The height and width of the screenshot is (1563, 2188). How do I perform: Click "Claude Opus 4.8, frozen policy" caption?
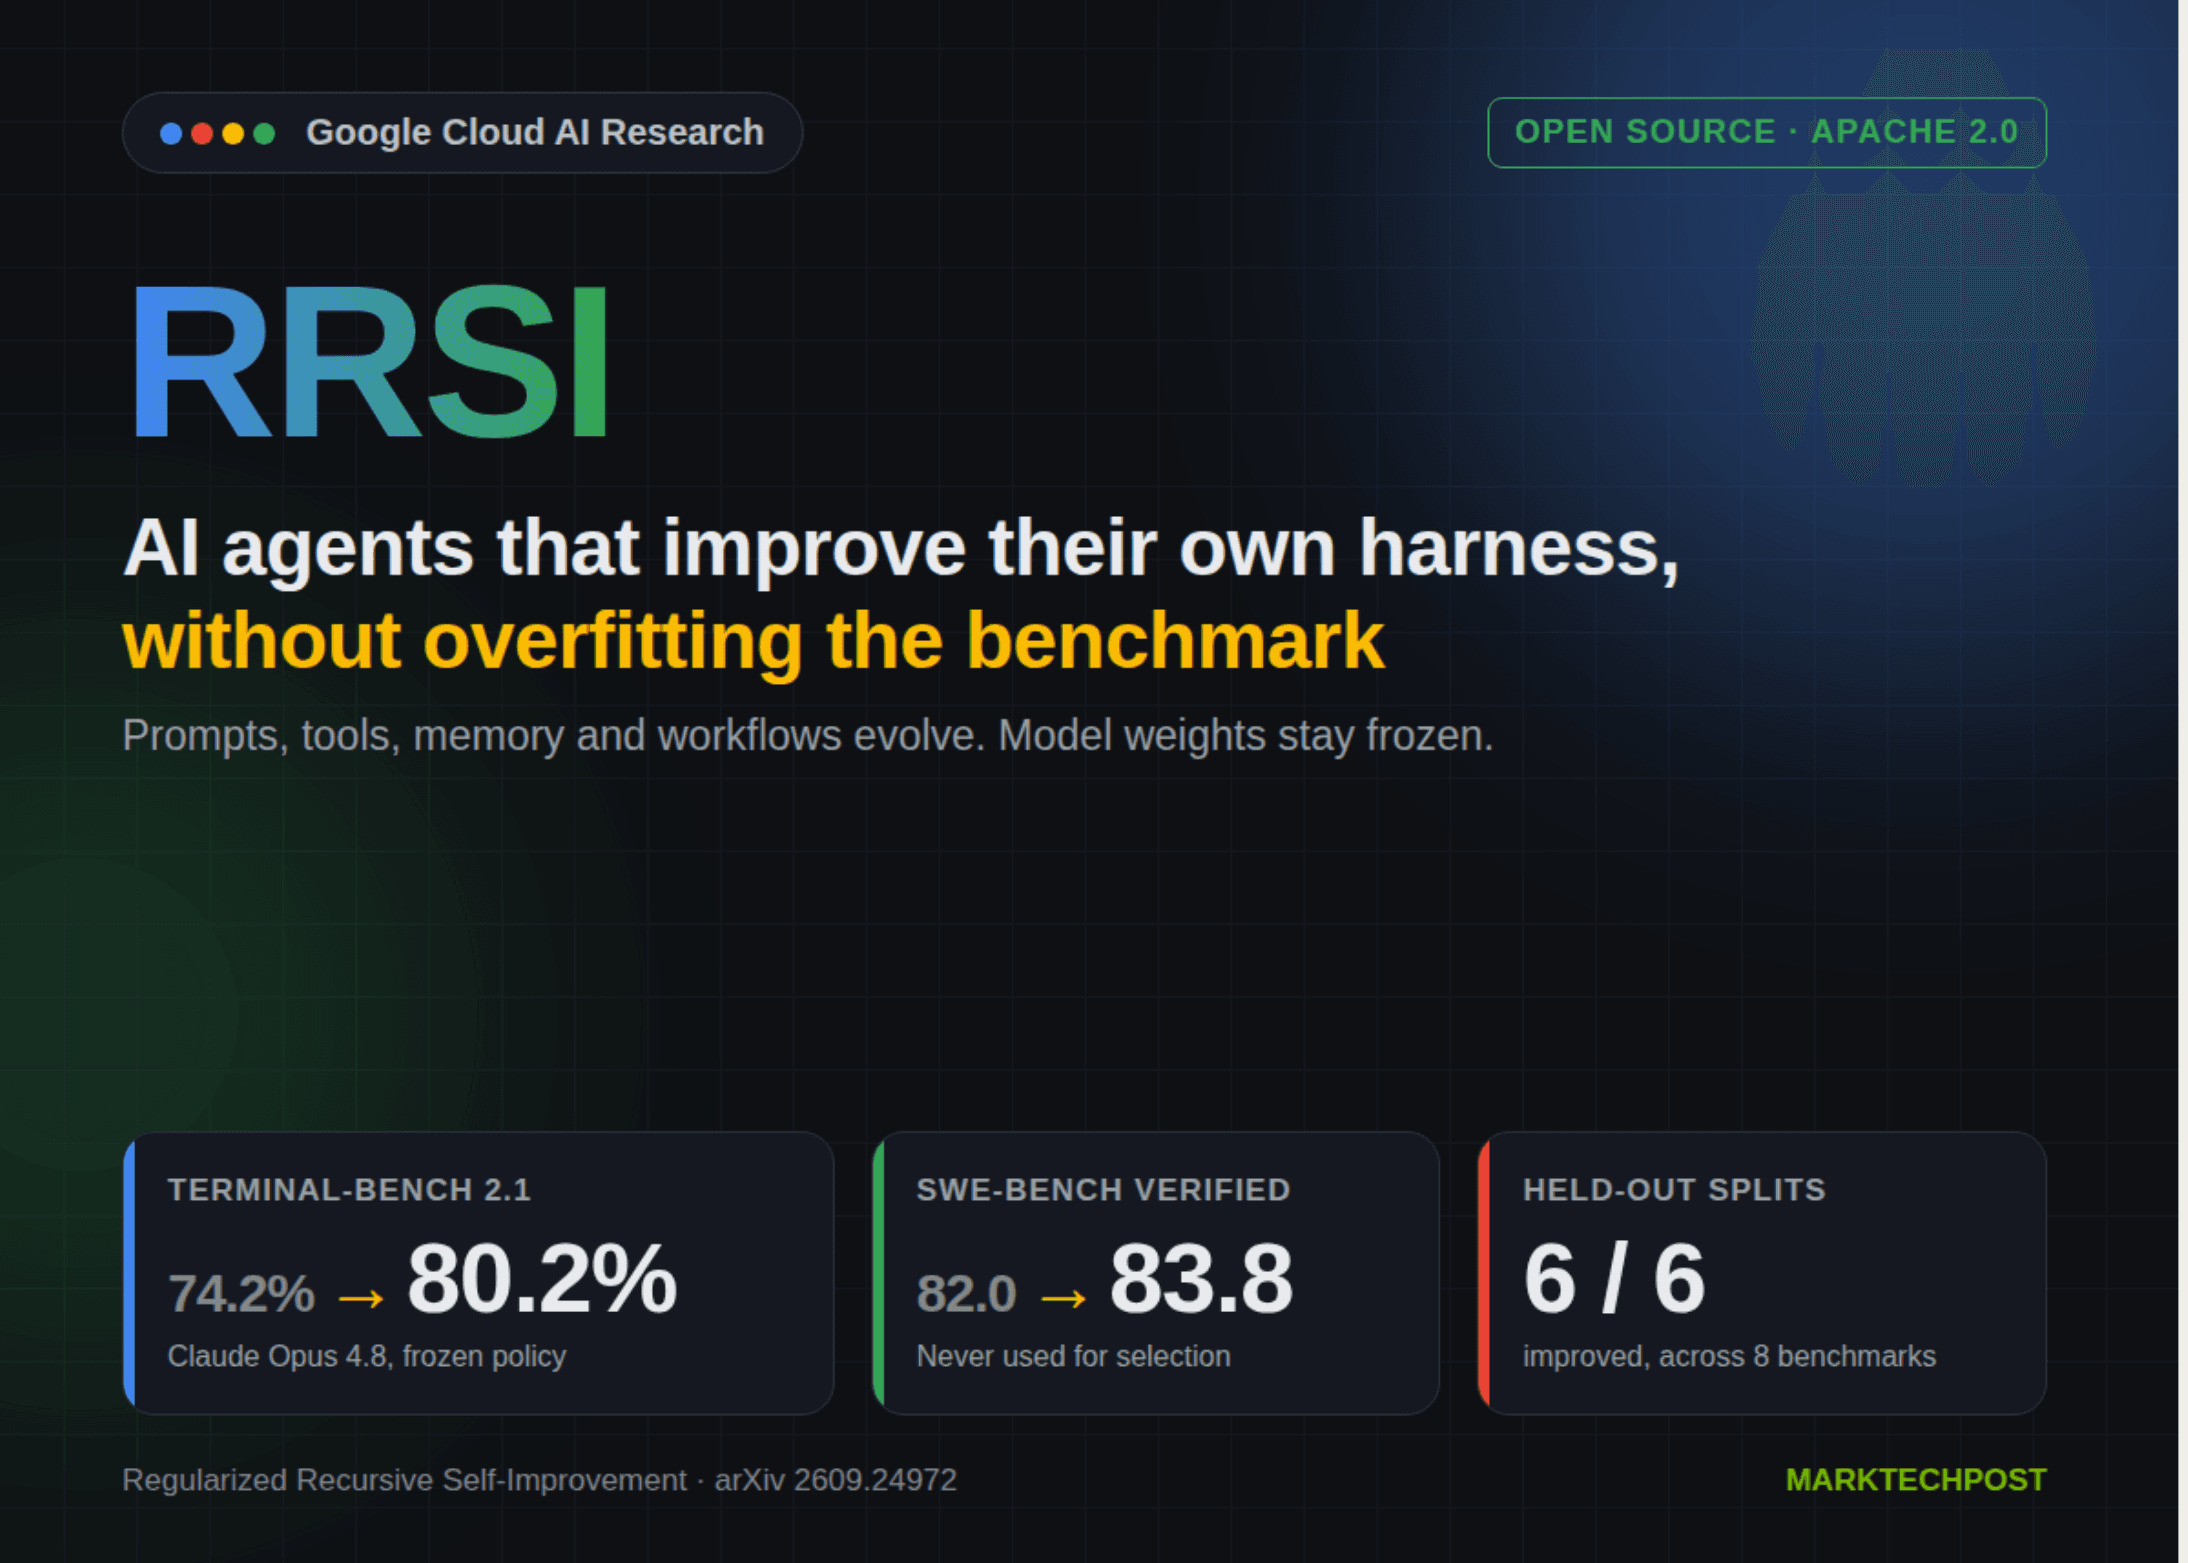coord(367,1356)
